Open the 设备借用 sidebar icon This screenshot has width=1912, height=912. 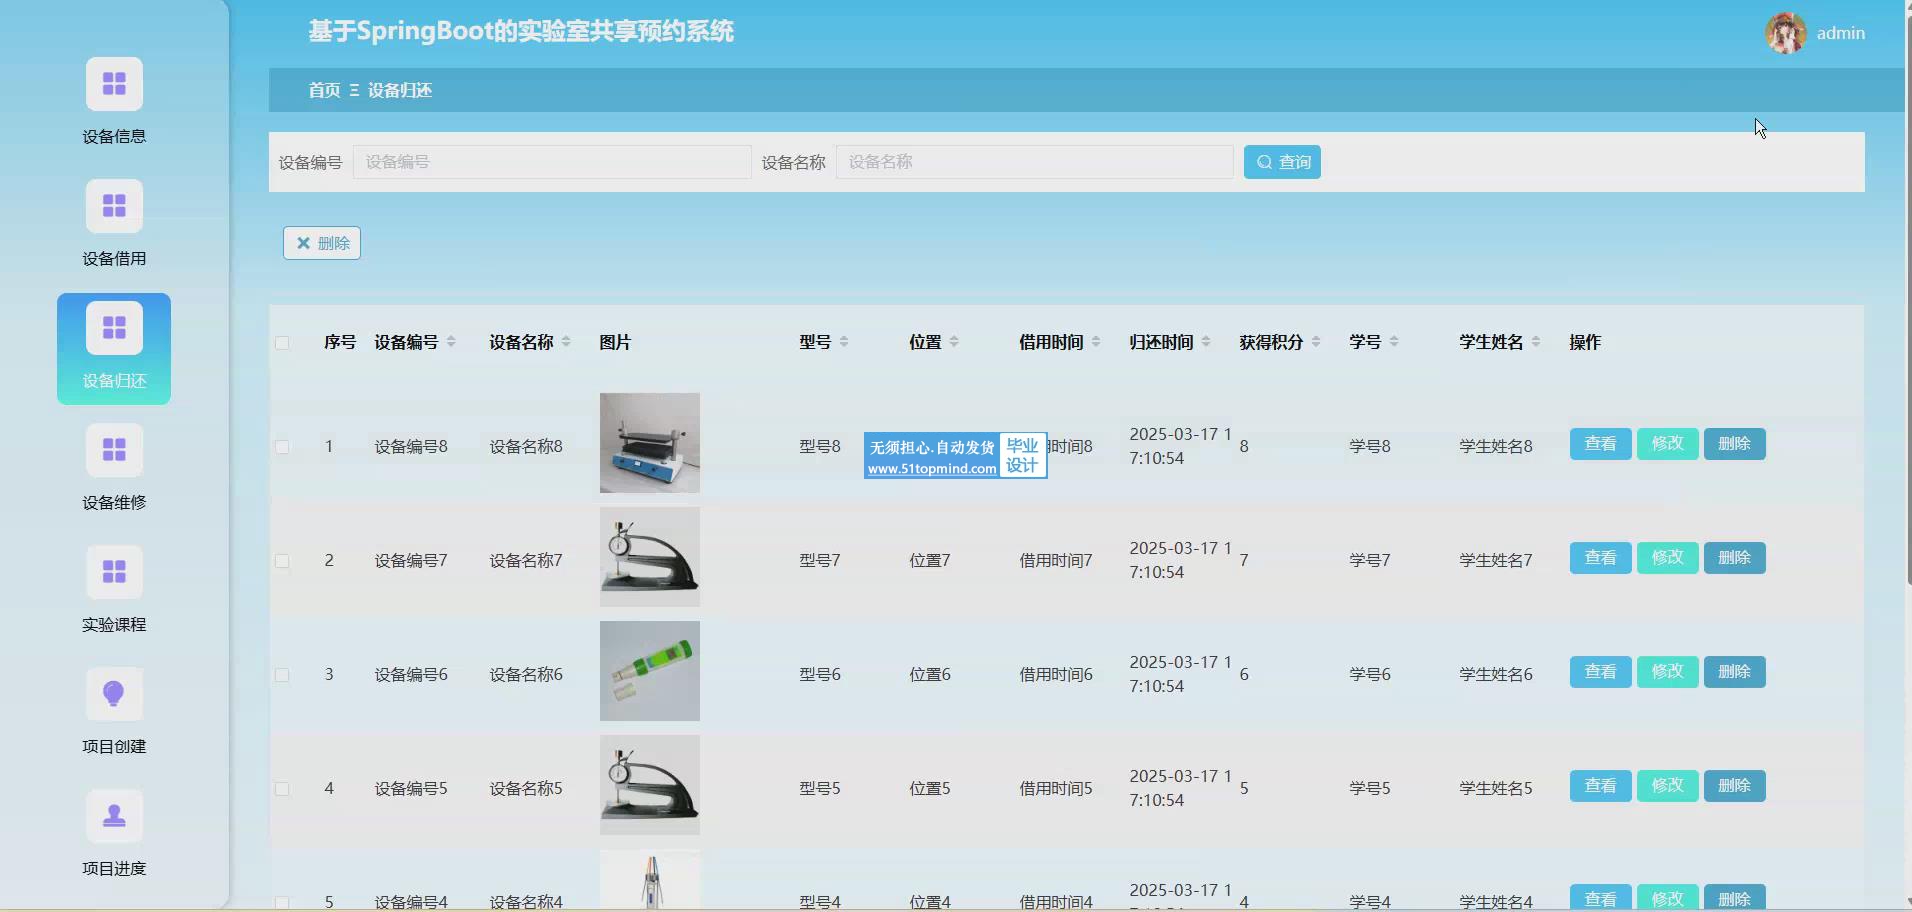pyautogui.click(x=114, y=206)
